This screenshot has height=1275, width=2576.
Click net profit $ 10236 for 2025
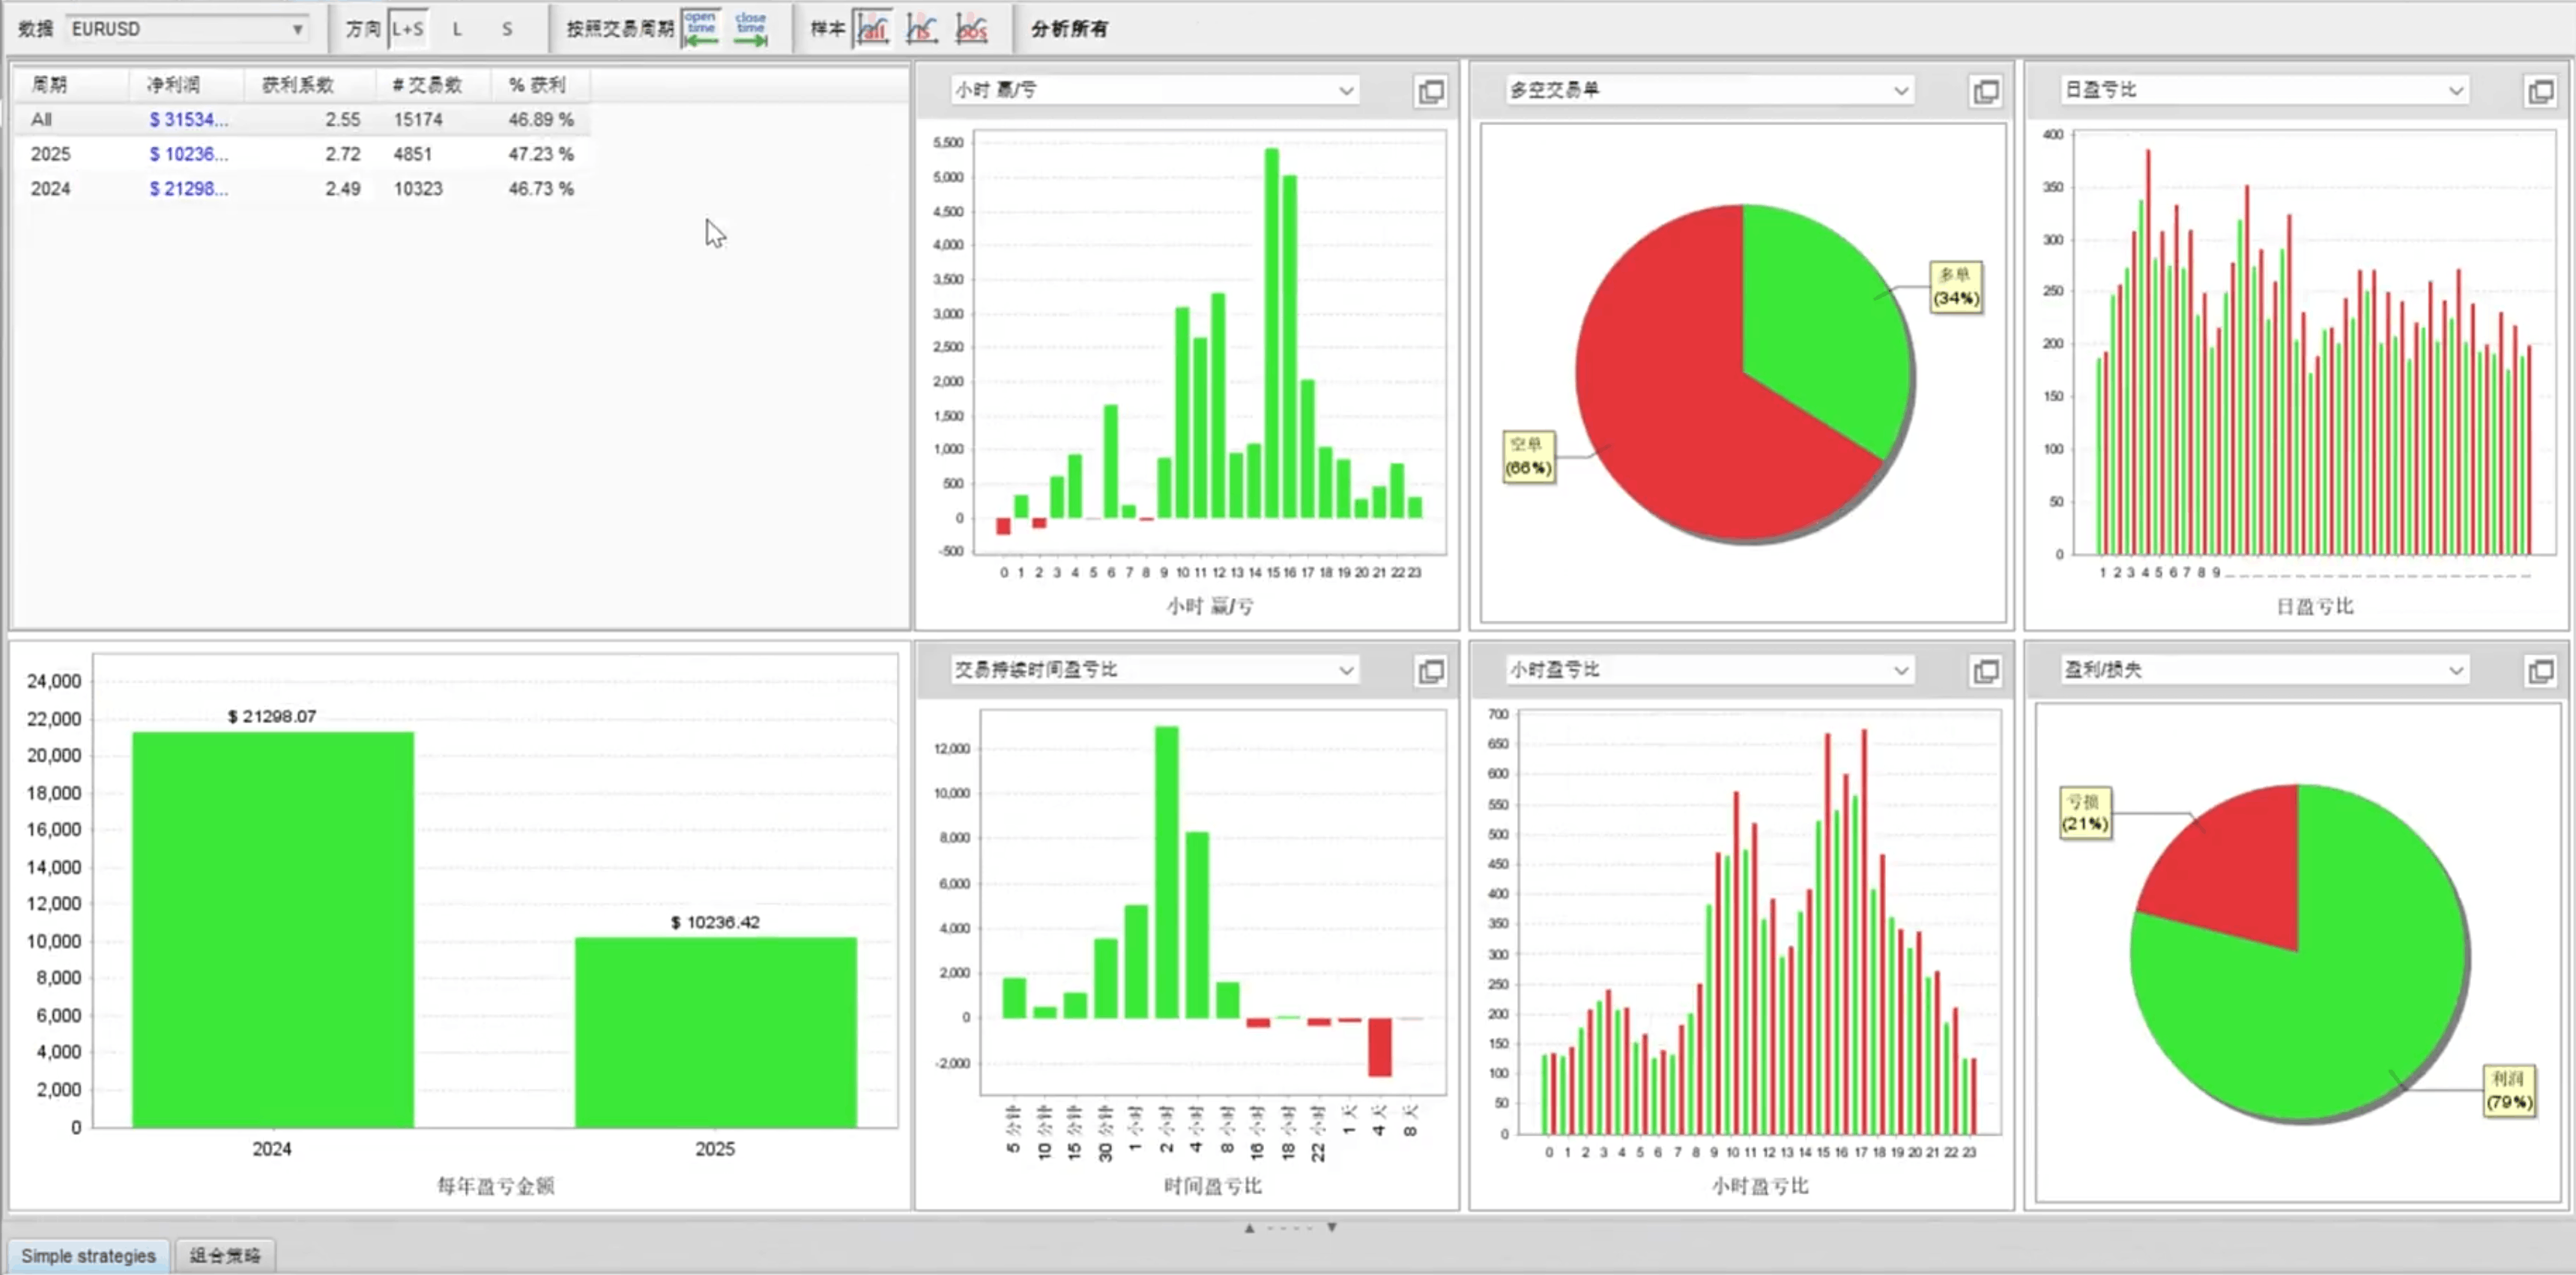189,154
